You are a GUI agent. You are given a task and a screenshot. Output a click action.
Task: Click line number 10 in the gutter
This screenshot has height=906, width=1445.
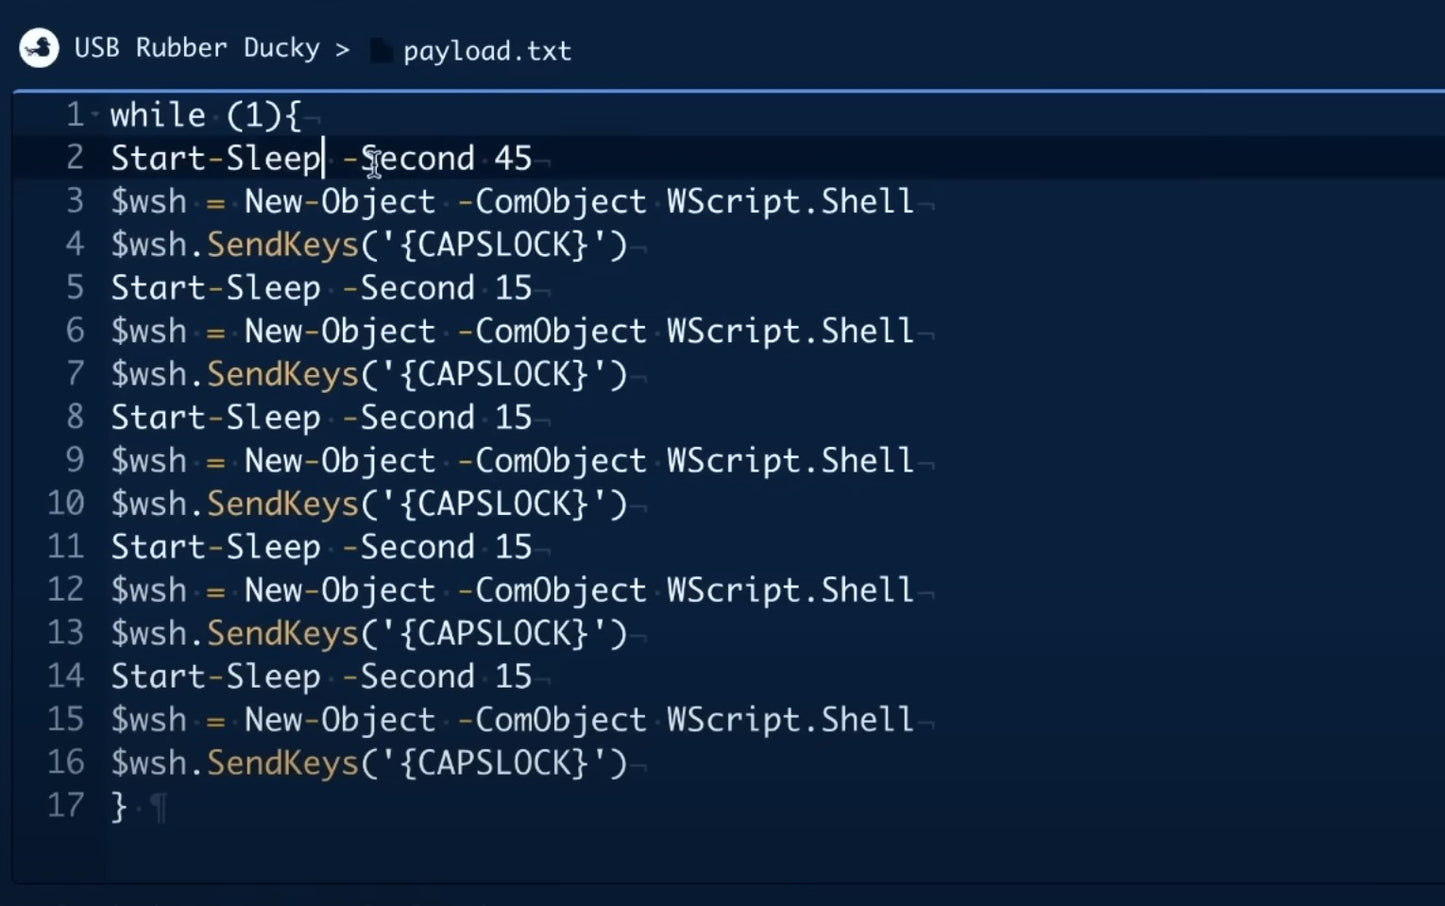(66, 503)
